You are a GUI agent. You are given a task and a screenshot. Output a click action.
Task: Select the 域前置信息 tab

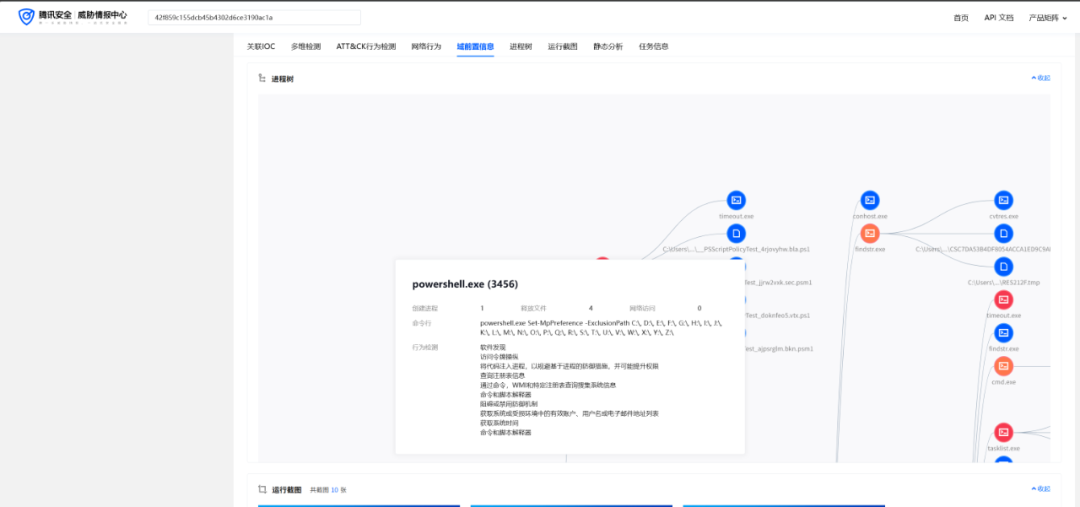point(475,47)
